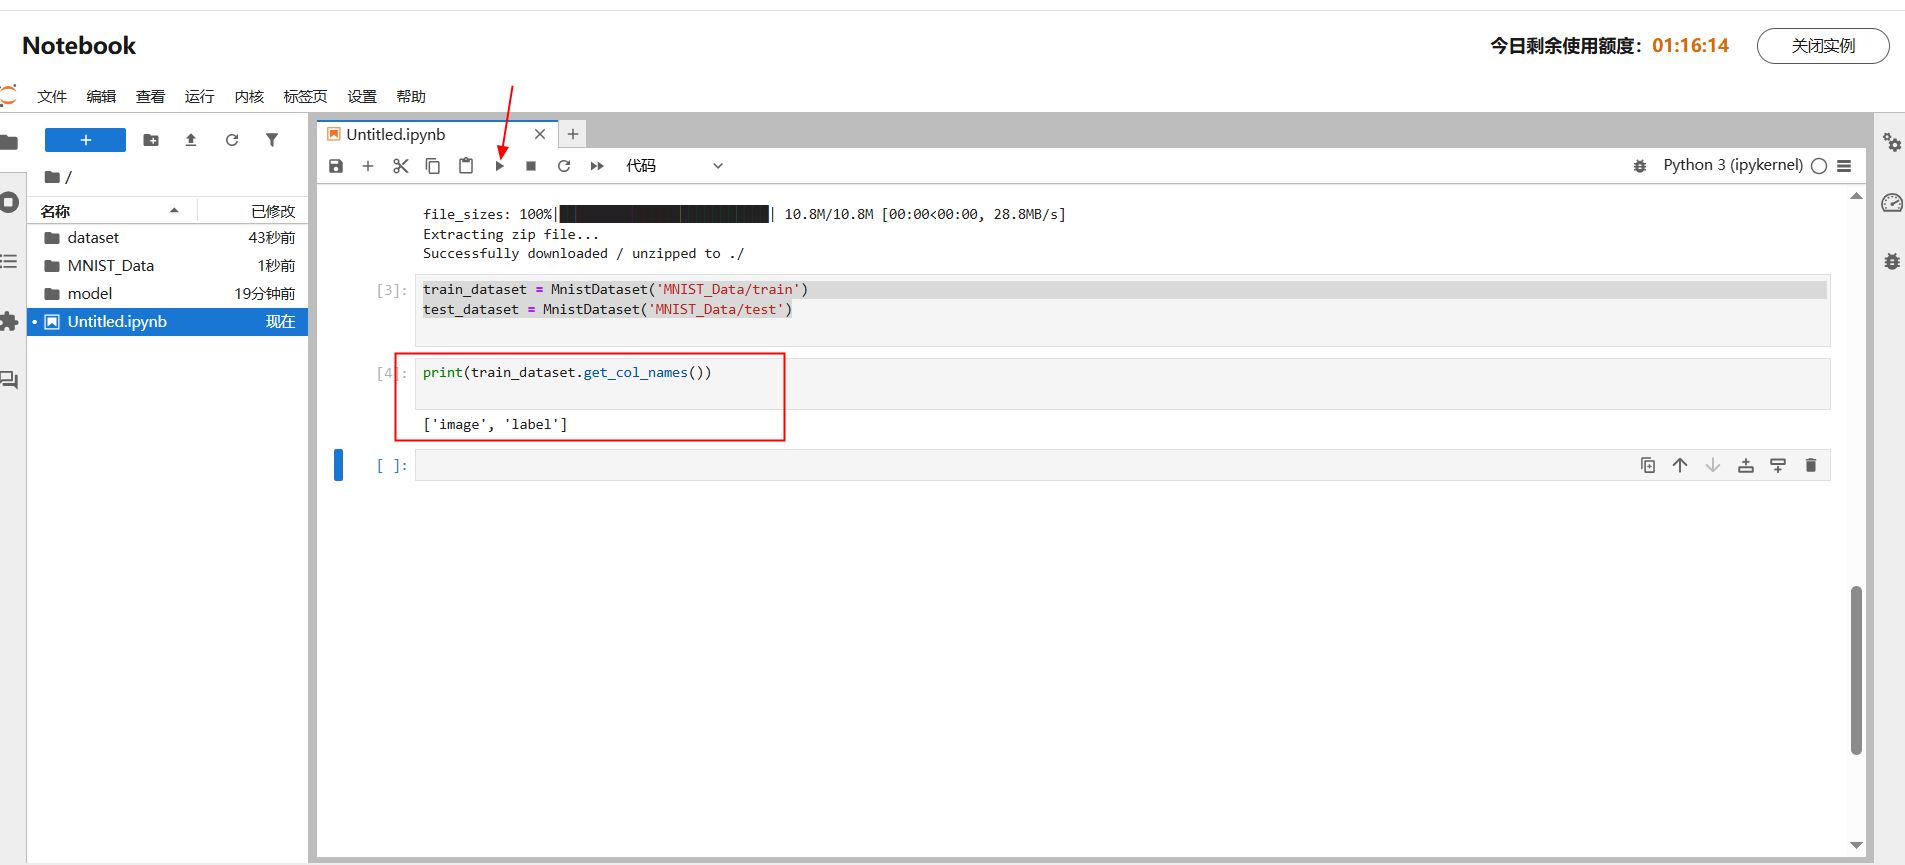Select the MNIST_Data folder
This screenshot has height=865, width=1905.
(x=168, y=266)
